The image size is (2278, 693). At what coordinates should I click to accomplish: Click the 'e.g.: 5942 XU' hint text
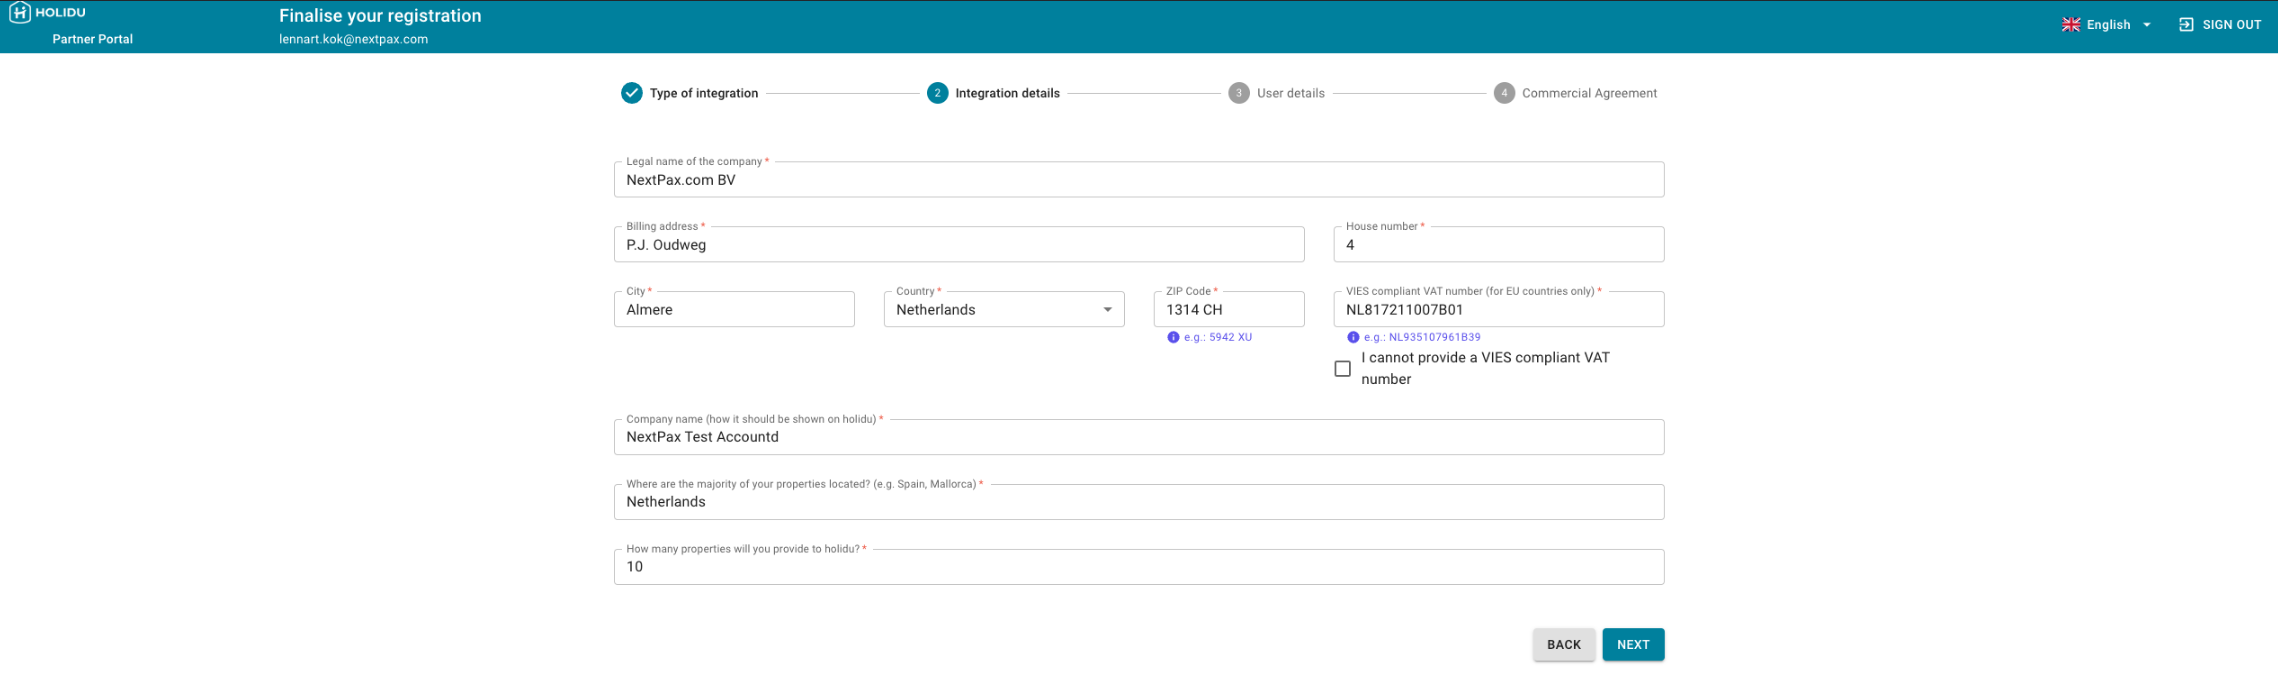coord(1217,337)
